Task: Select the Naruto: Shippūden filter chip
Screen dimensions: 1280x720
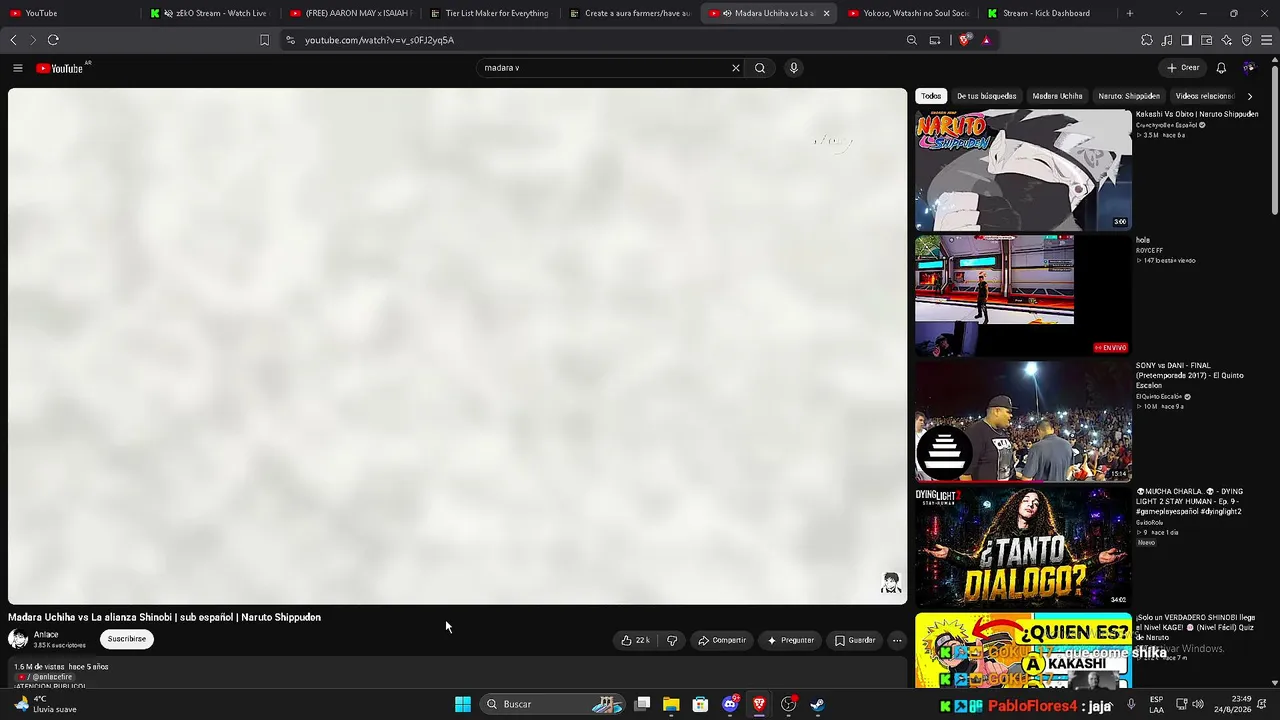Action: [x=1129, y=96]
